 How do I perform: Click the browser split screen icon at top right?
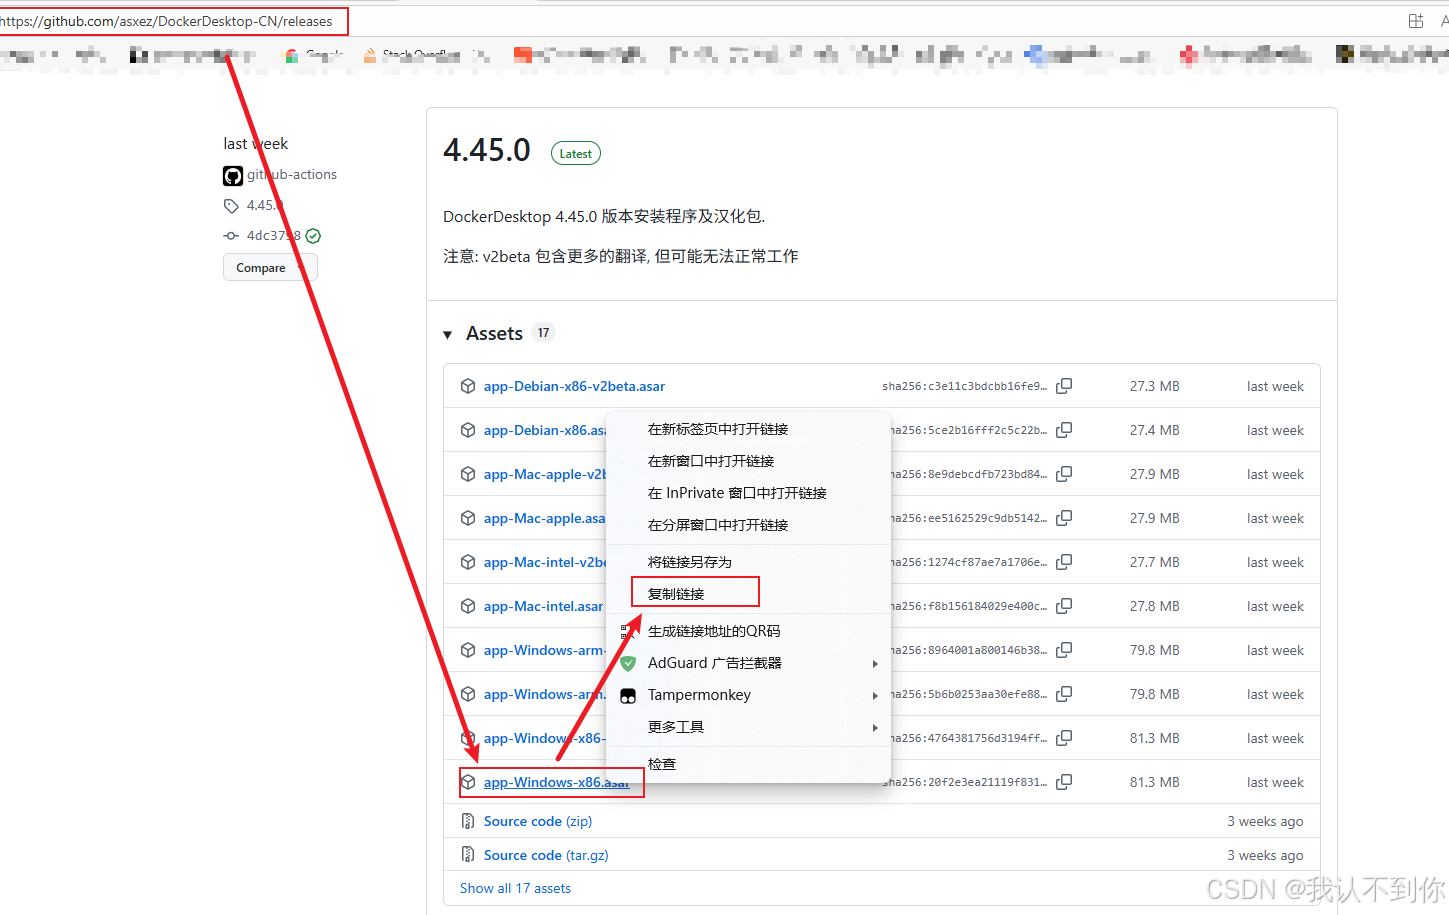(x=1416, y=20)
